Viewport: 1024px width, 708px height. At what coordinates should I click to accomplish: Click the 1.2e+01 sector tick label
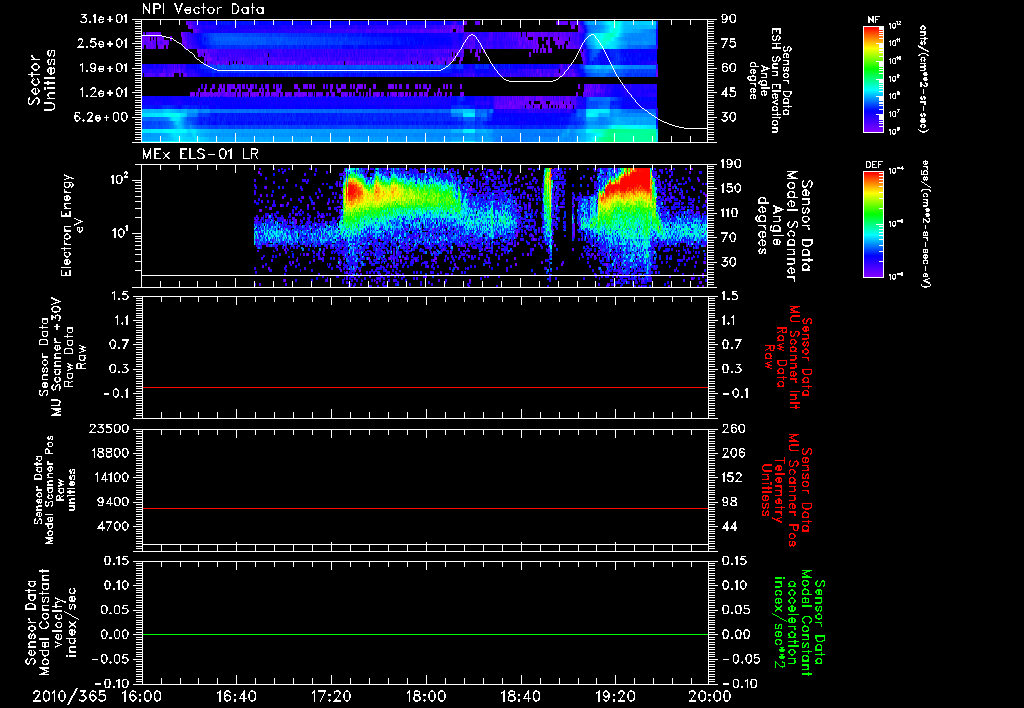click(x=106, y=93)
